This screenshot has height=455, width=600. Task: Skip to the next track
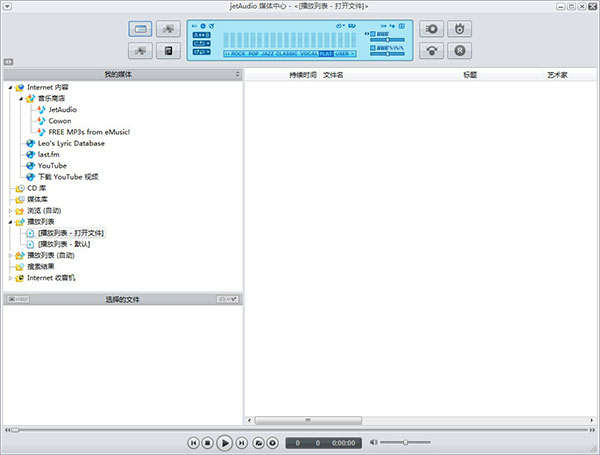pyautogui.click(x=241, y=443)
